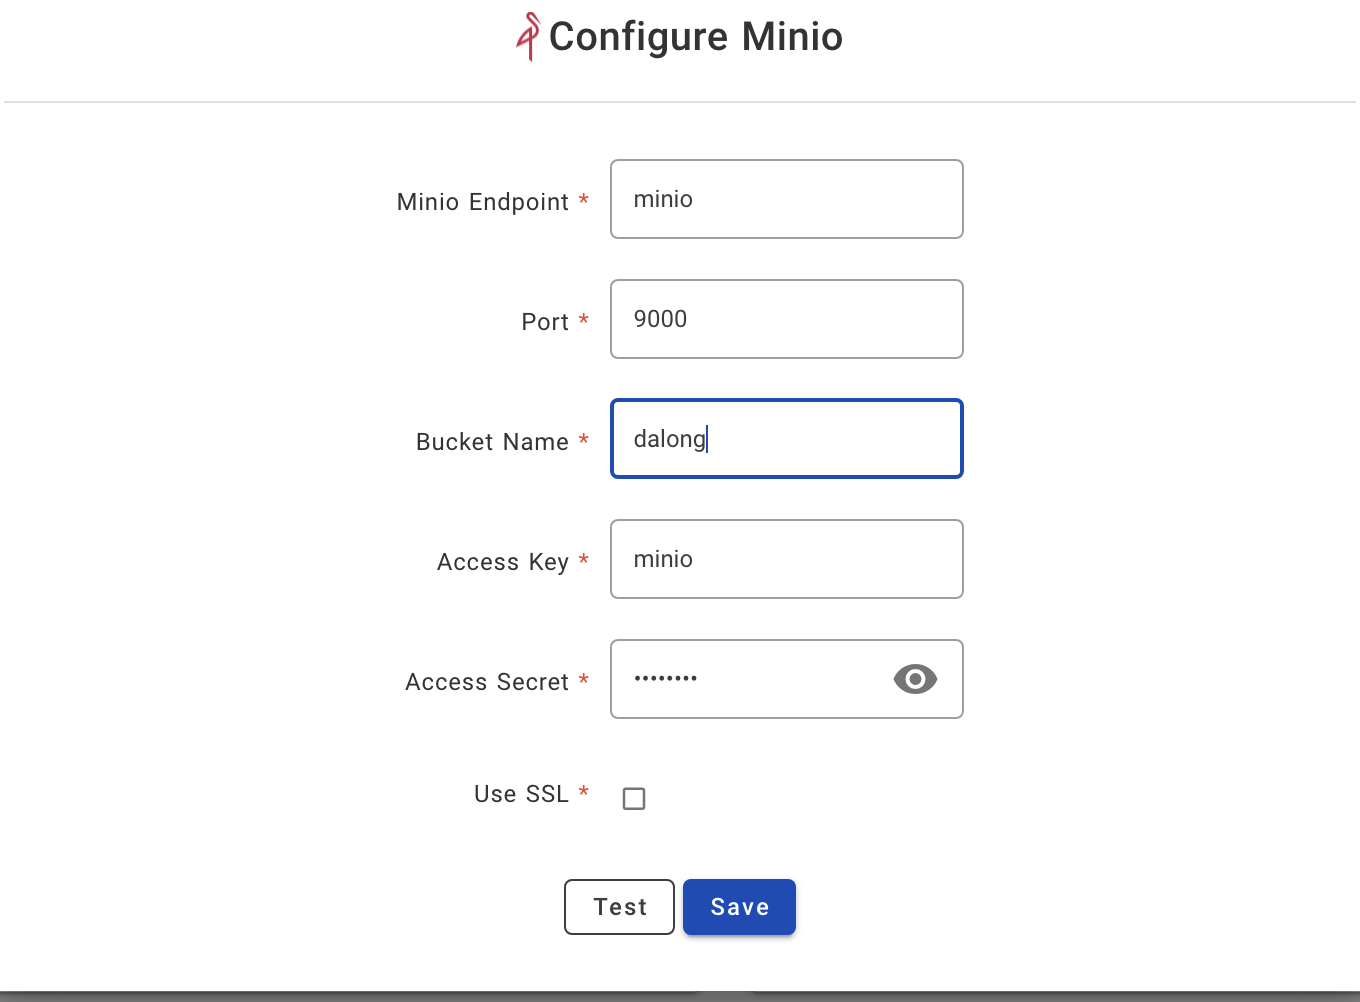Click the Minio flamingo logo icon
The image size is (1360, 1002).
[x=528, y=37]
